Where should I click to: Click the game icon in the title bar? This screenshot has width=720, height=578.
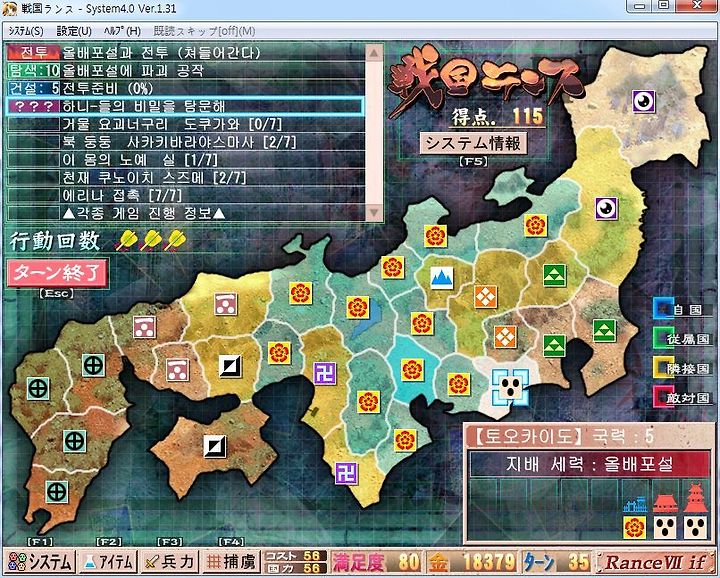(x=10, y=8)
